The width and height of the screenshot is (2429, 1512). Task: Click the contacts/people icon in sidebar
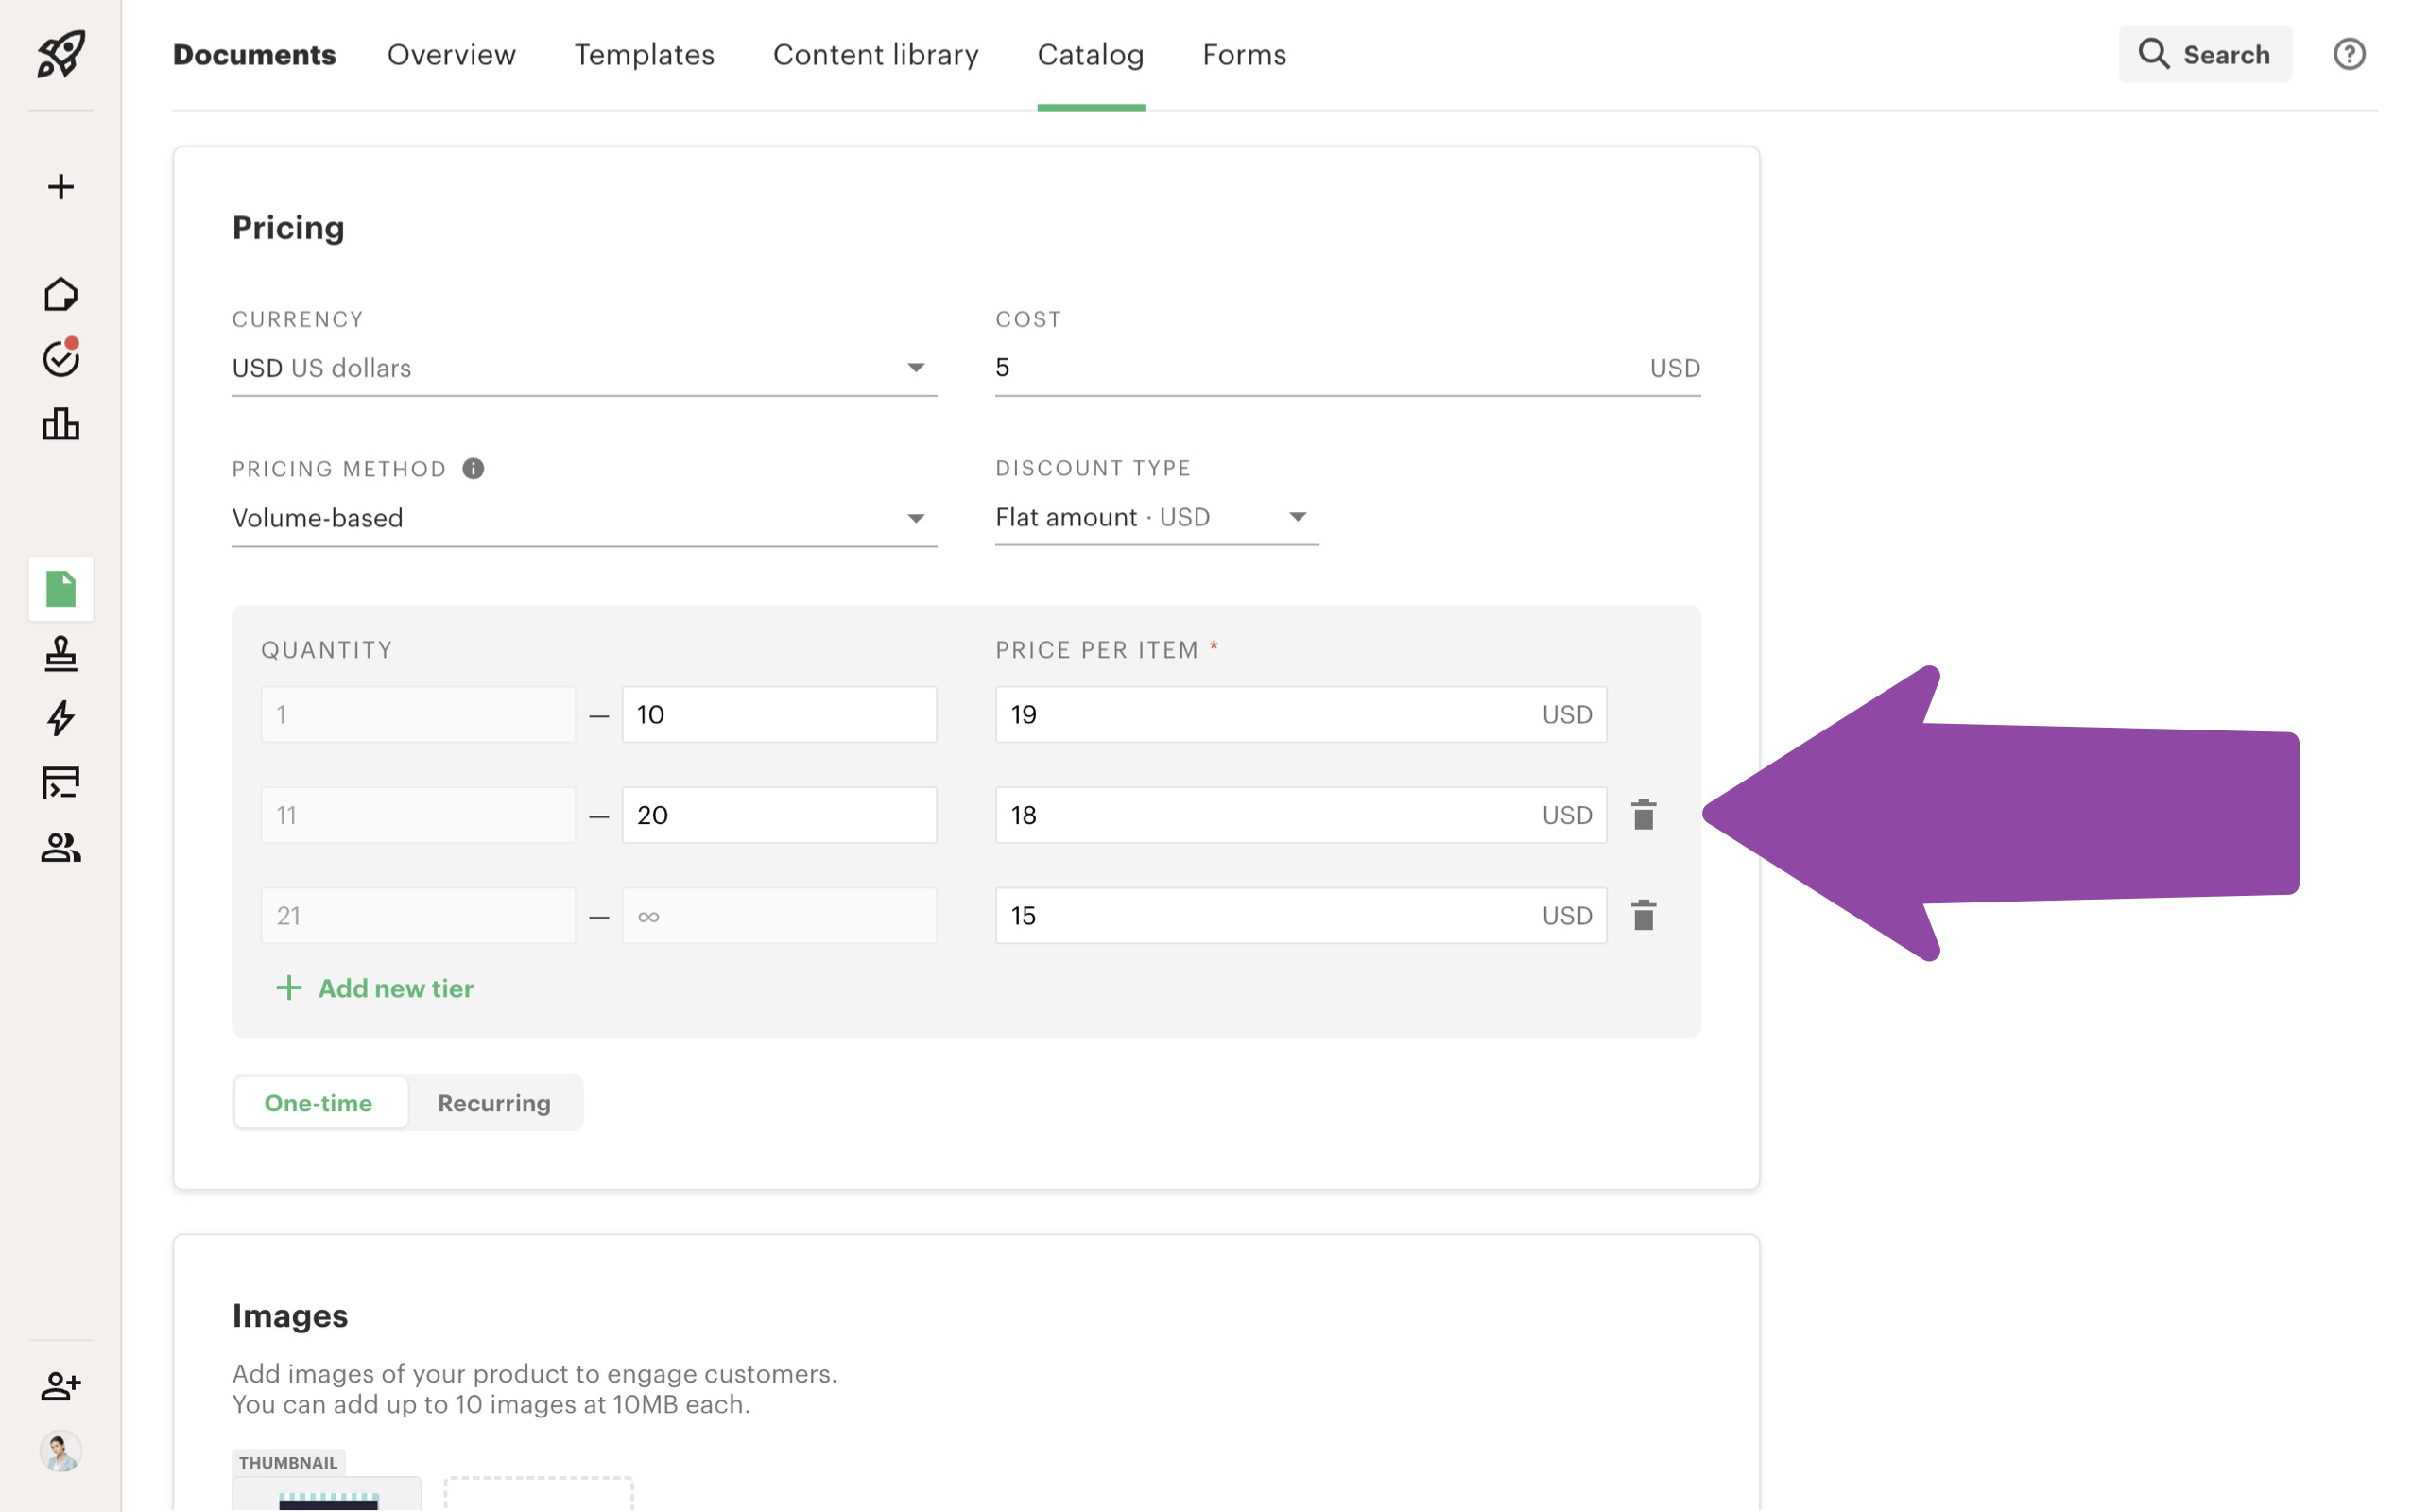[60, 847]
